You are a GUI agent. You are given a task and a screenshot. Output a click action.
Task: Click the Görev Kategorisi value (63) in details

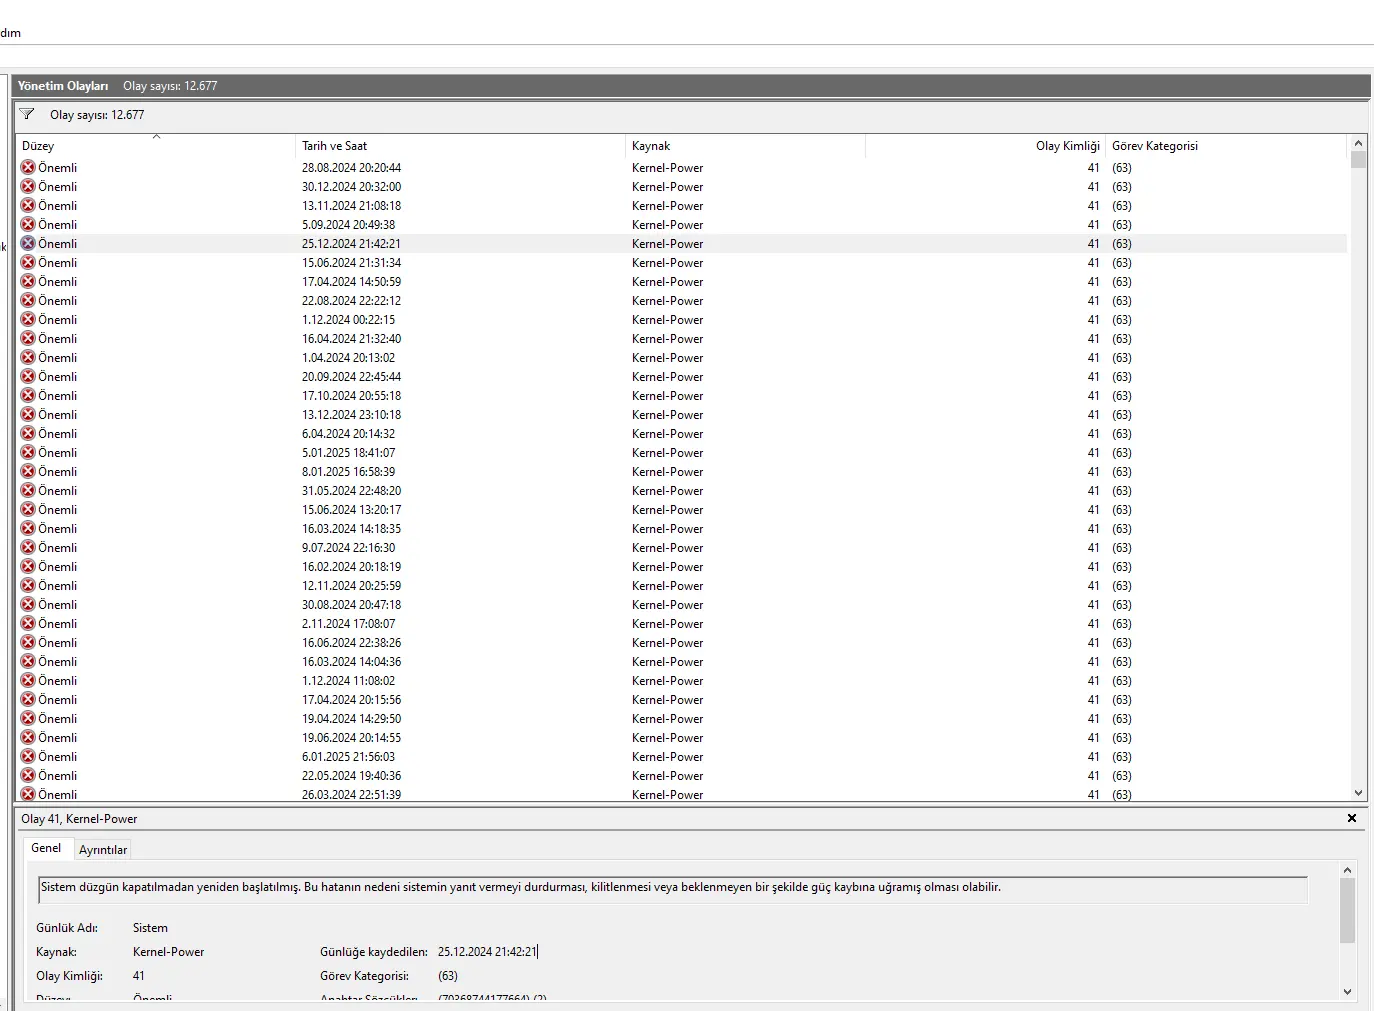[448, 976]
